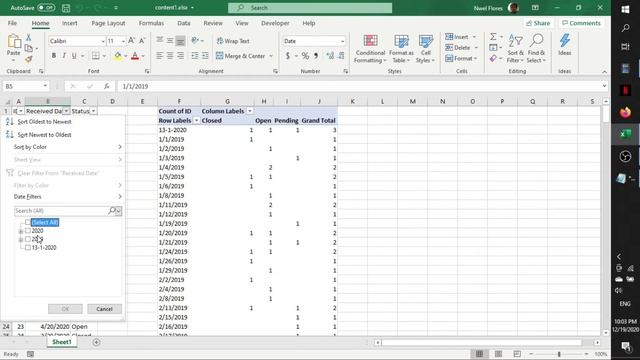Open the Borders tool
640x360 pixels.
click(x=96, y=56)
